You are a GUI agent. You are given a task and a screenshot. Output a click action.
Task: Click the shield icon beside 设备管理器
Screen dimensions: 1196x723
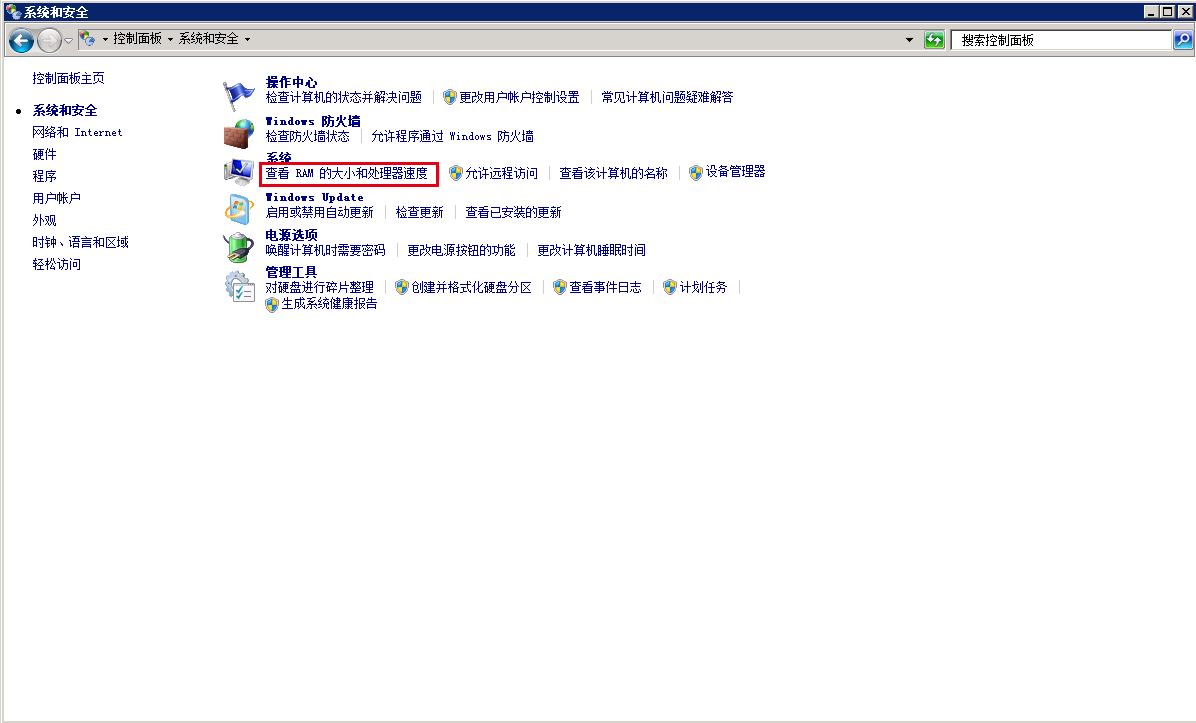(x=695, y=172)
